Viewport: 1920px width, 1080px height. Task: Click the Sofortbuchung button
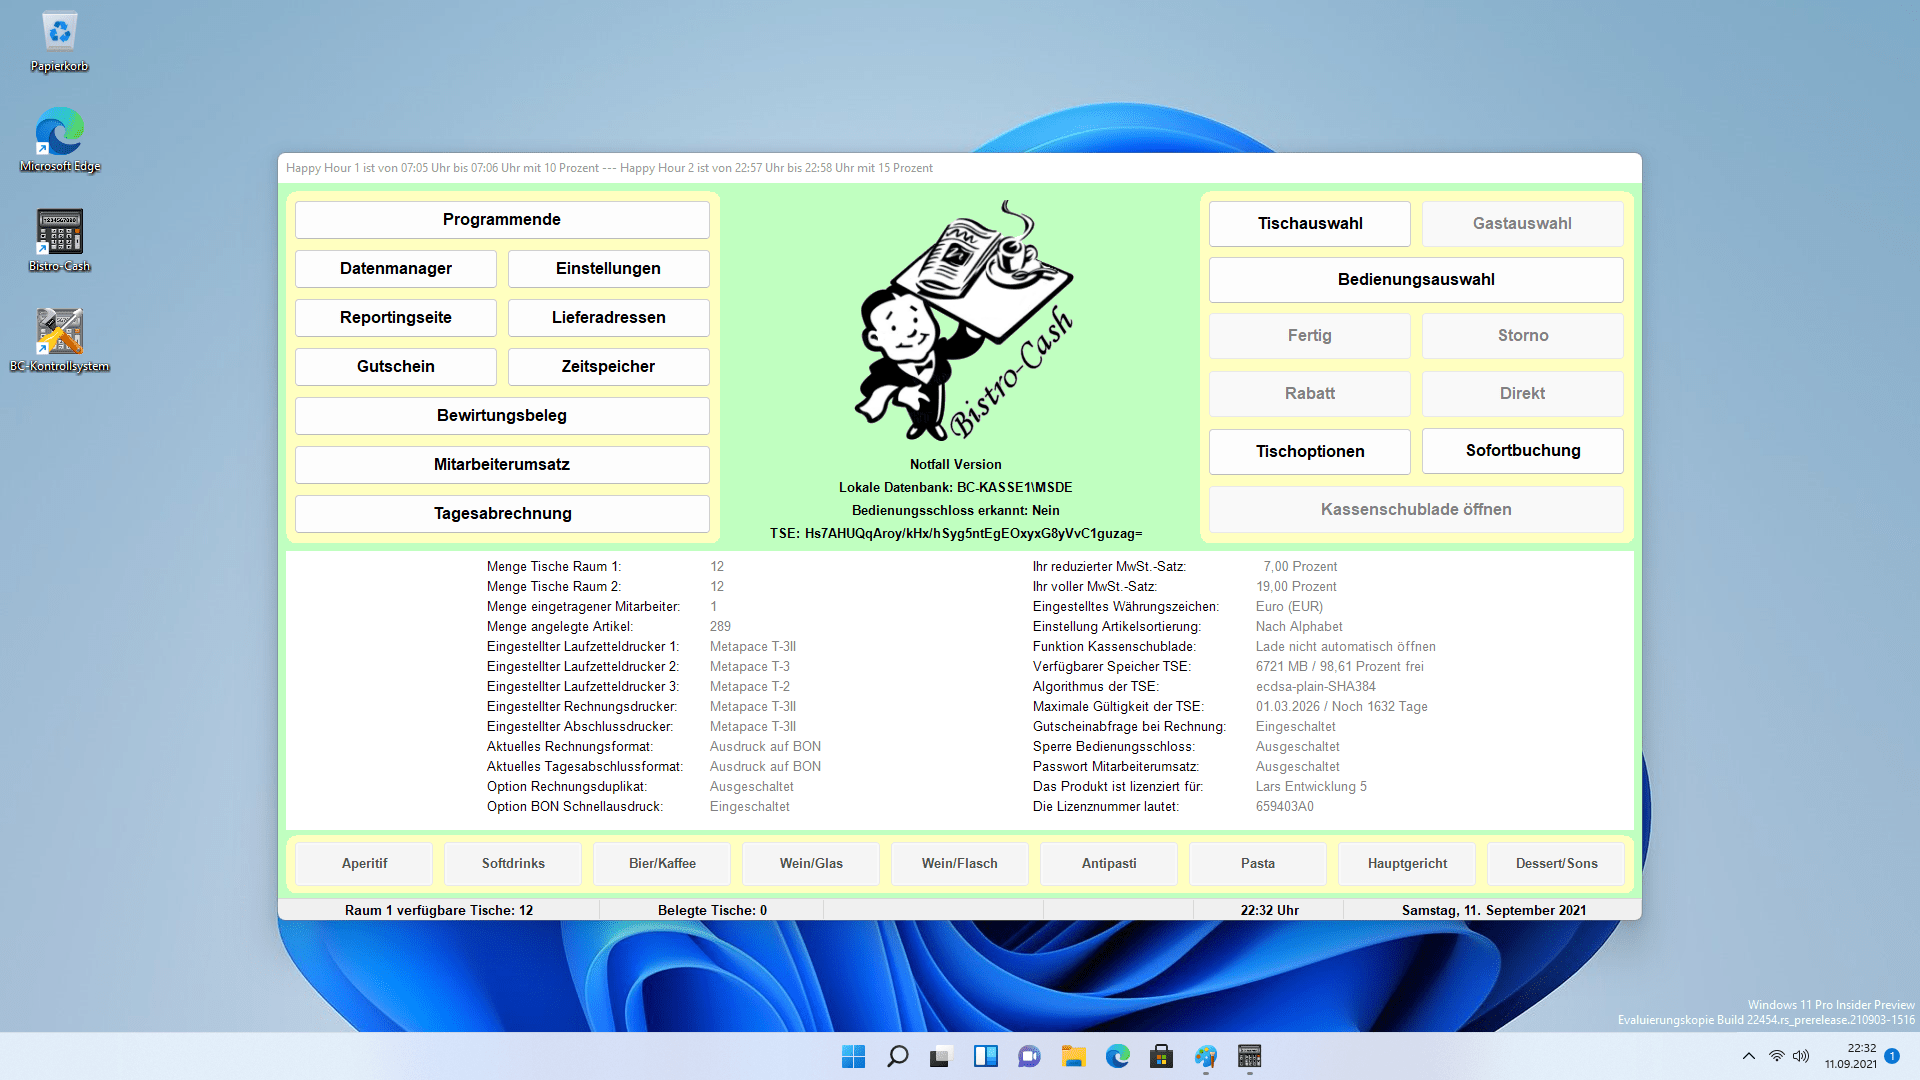click(1523, 451)
